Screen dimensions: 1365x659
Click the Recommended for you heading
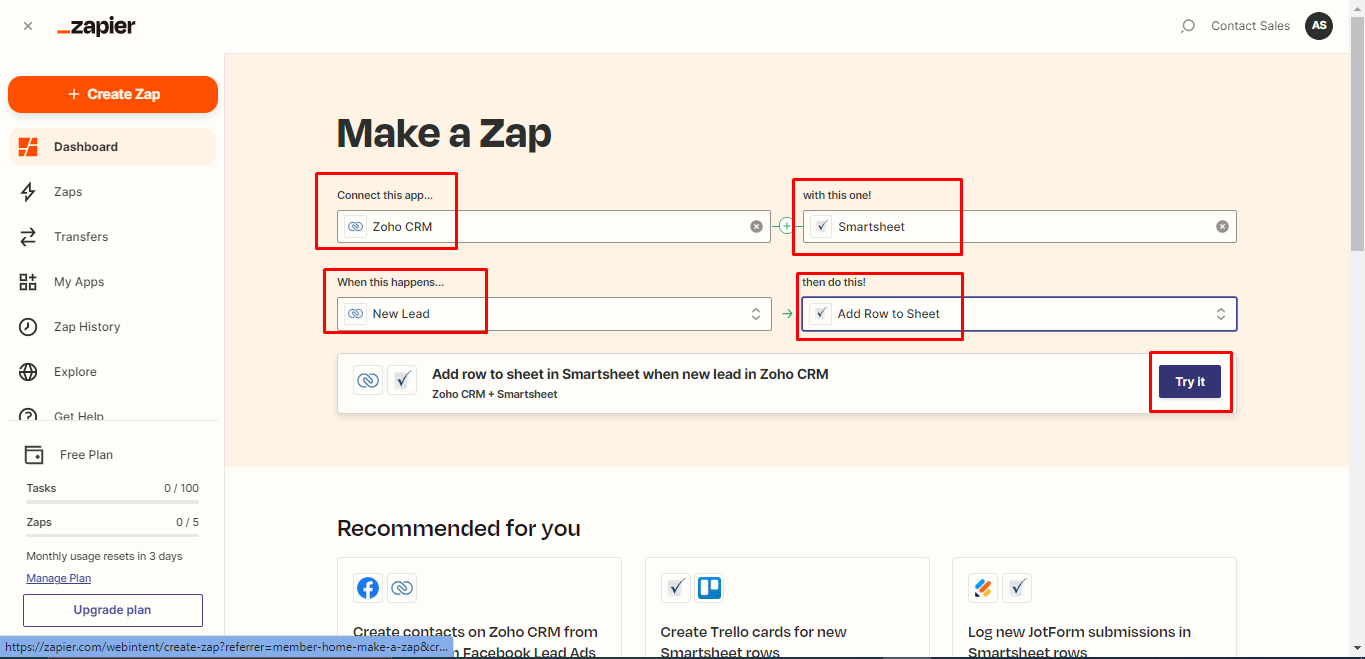[x=458, y=528]
